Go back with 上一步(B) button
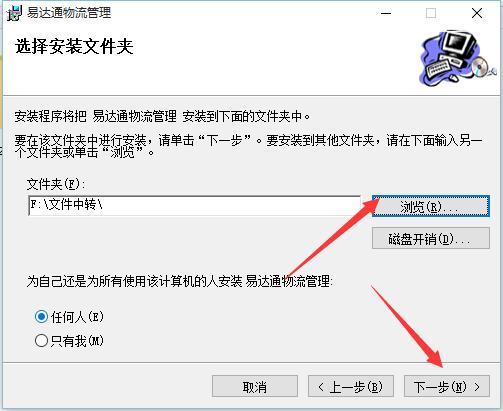This screenshot has width=503, height=411. click(x=351, y=386)
